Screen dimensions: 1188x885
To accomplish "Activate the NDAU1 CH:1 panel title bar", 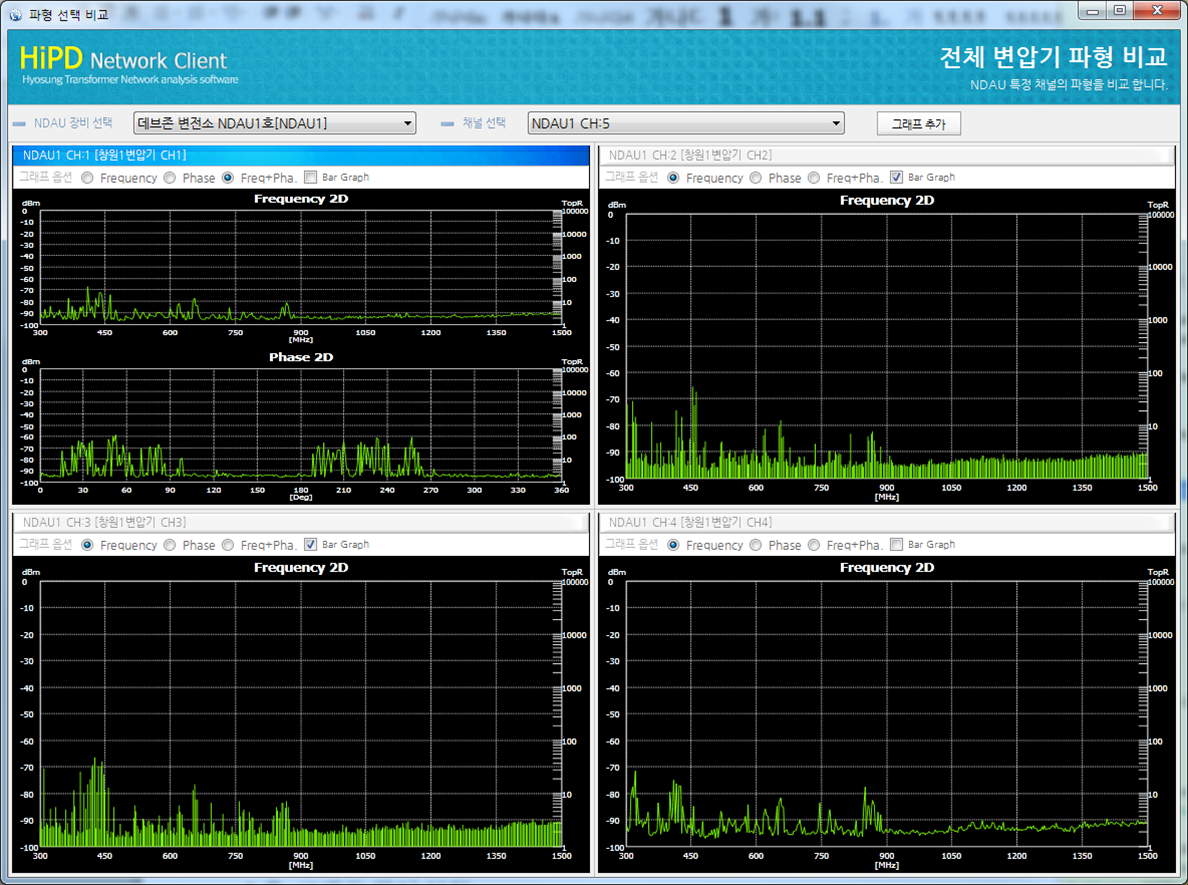I will click(301, 155).
